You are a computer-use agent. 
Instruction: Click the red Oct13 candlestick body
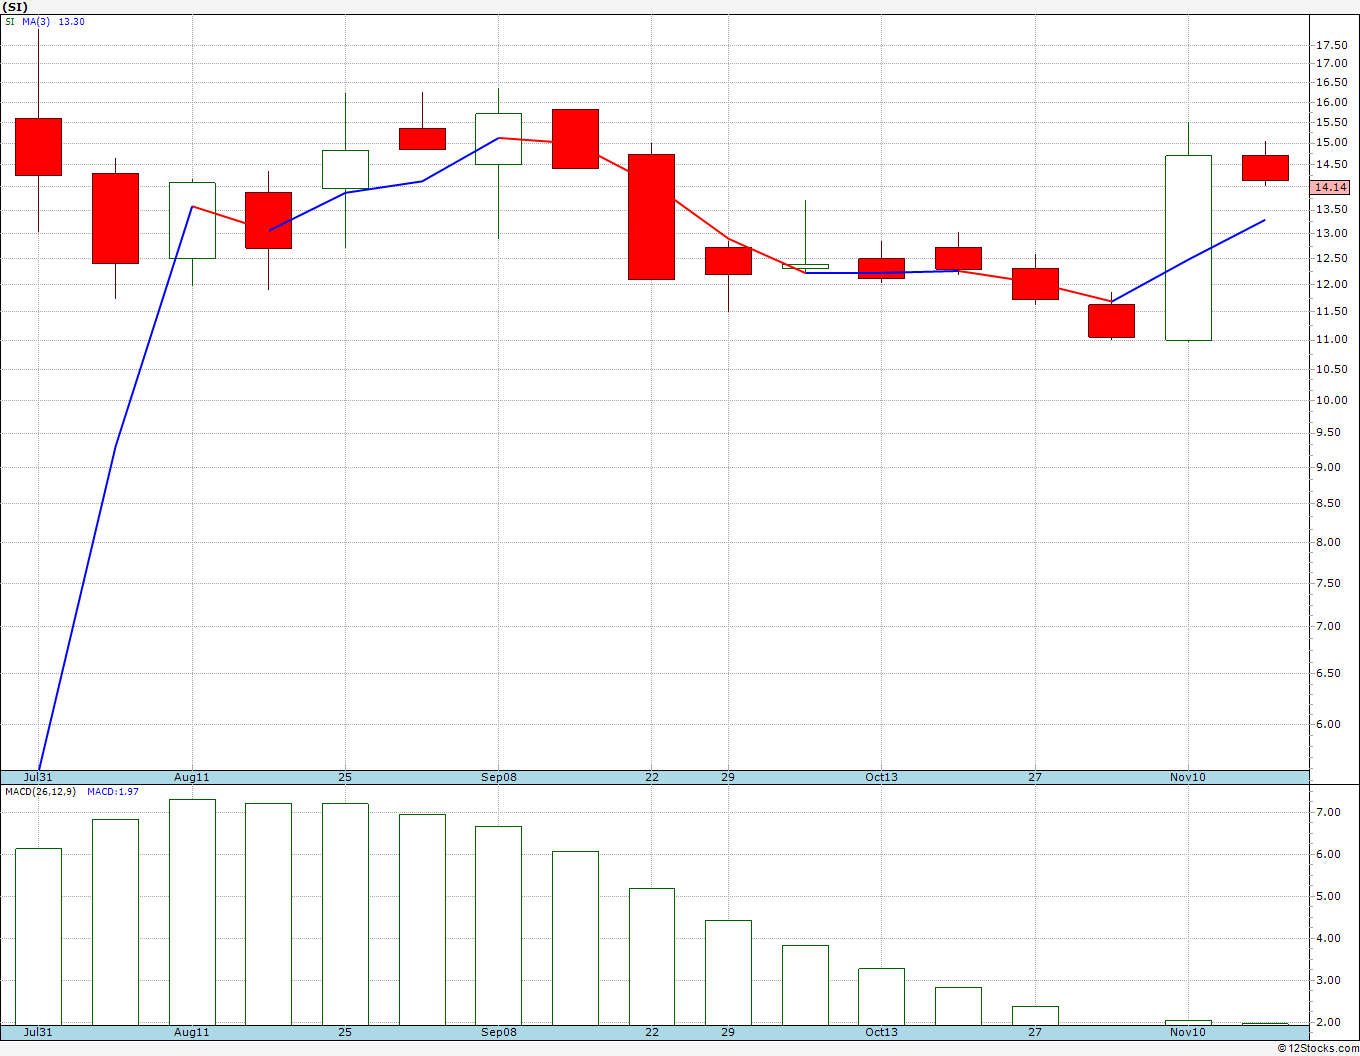882,268
